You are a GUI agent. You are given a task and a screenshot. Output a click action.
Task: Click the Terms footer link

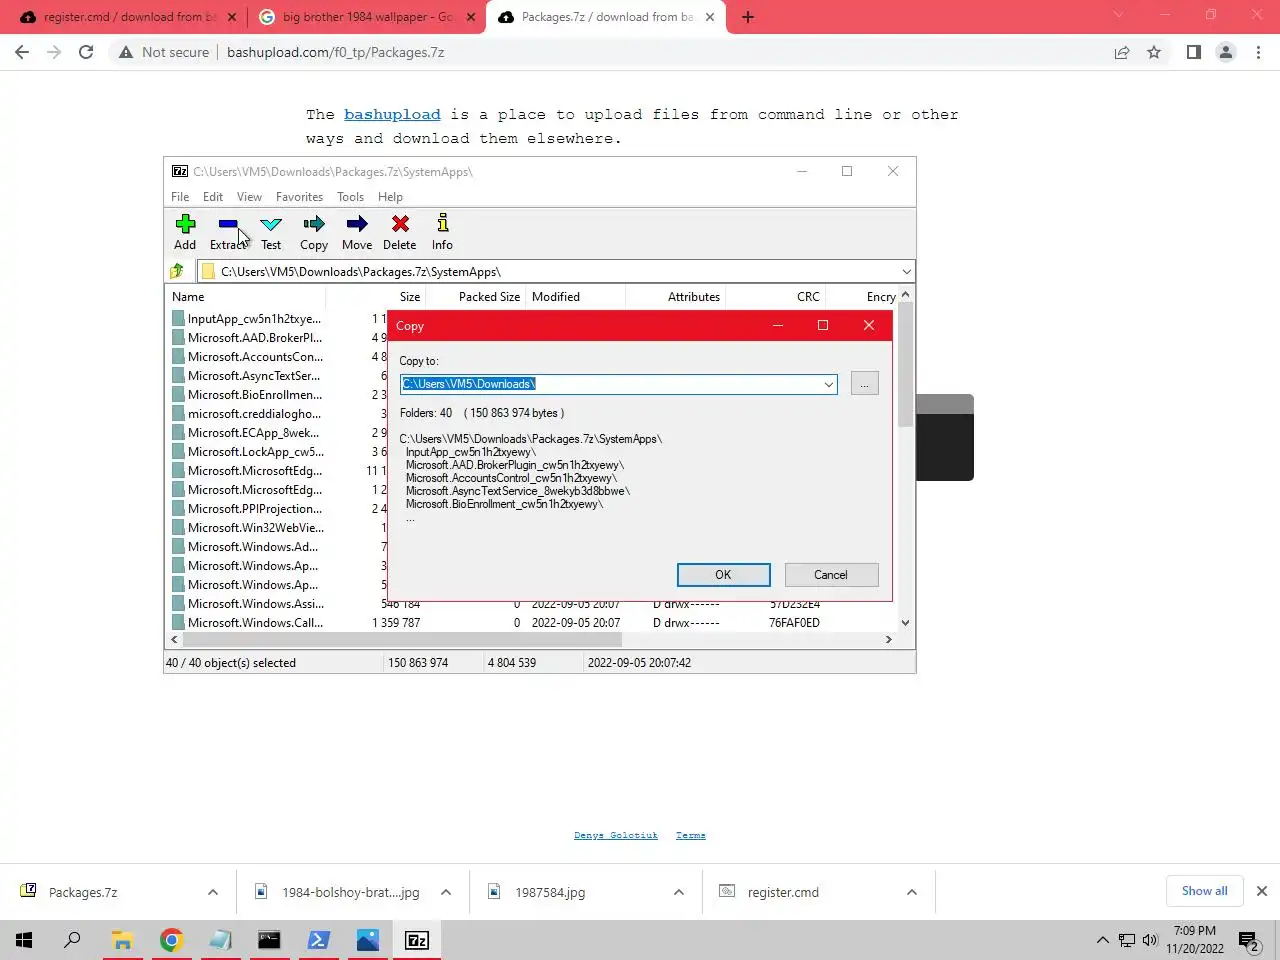pyautogui.click(x=690, y=835)
